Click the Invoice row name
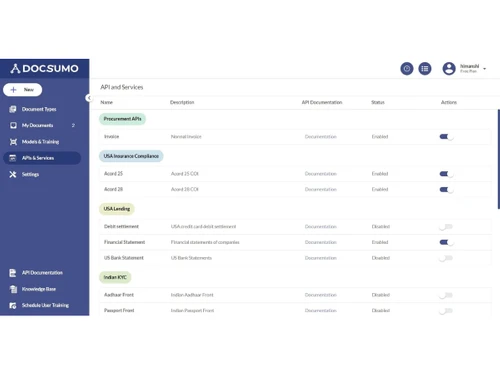Viewport: 500px width, 375px height. 111,137
